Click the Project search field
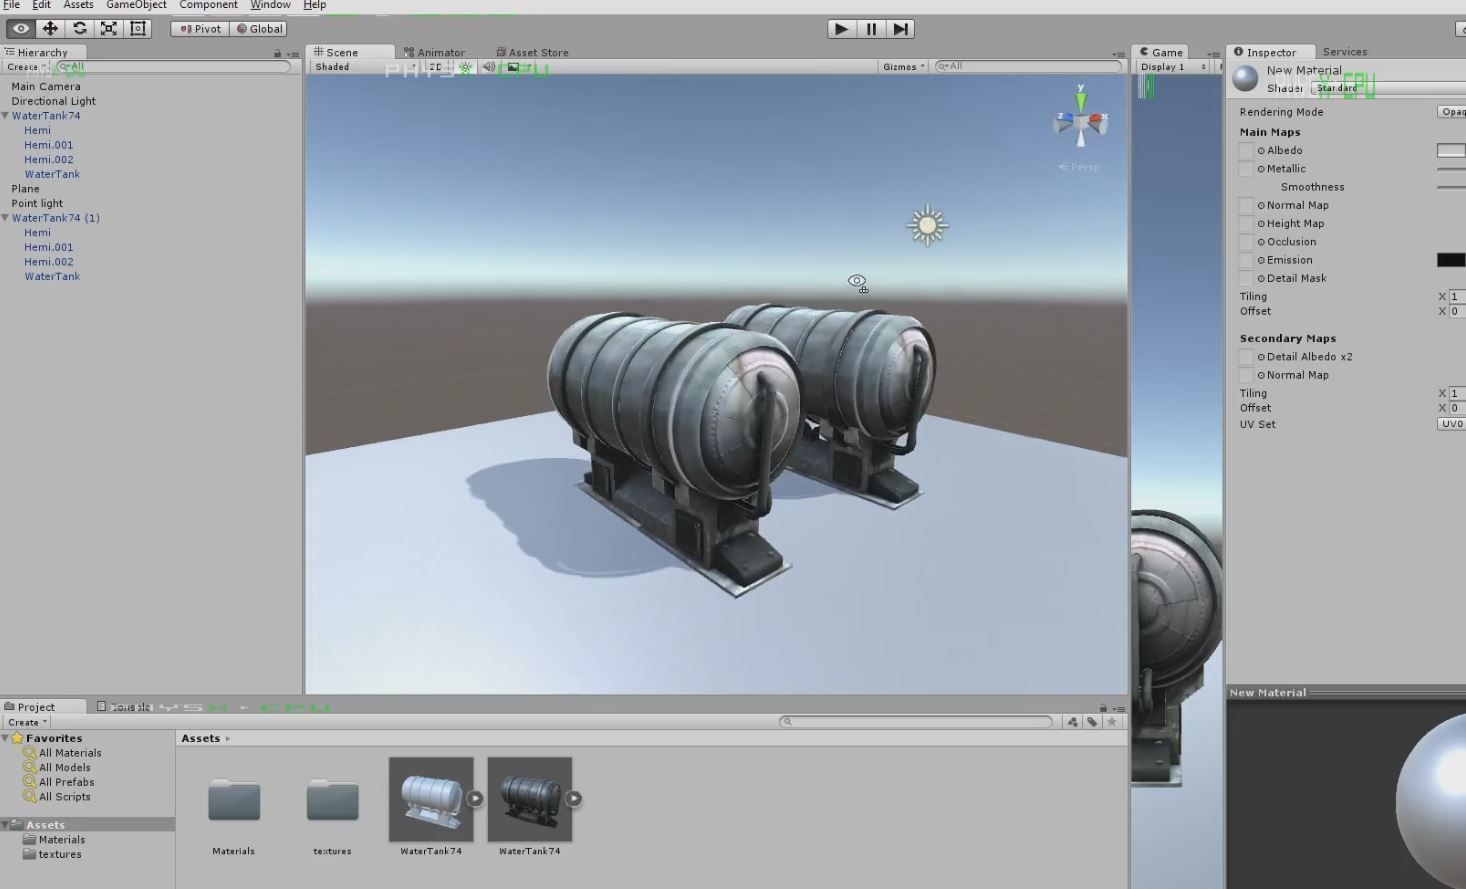This screenshot has height=889, width=1466. pyautogui.click(x=916, y=722)
